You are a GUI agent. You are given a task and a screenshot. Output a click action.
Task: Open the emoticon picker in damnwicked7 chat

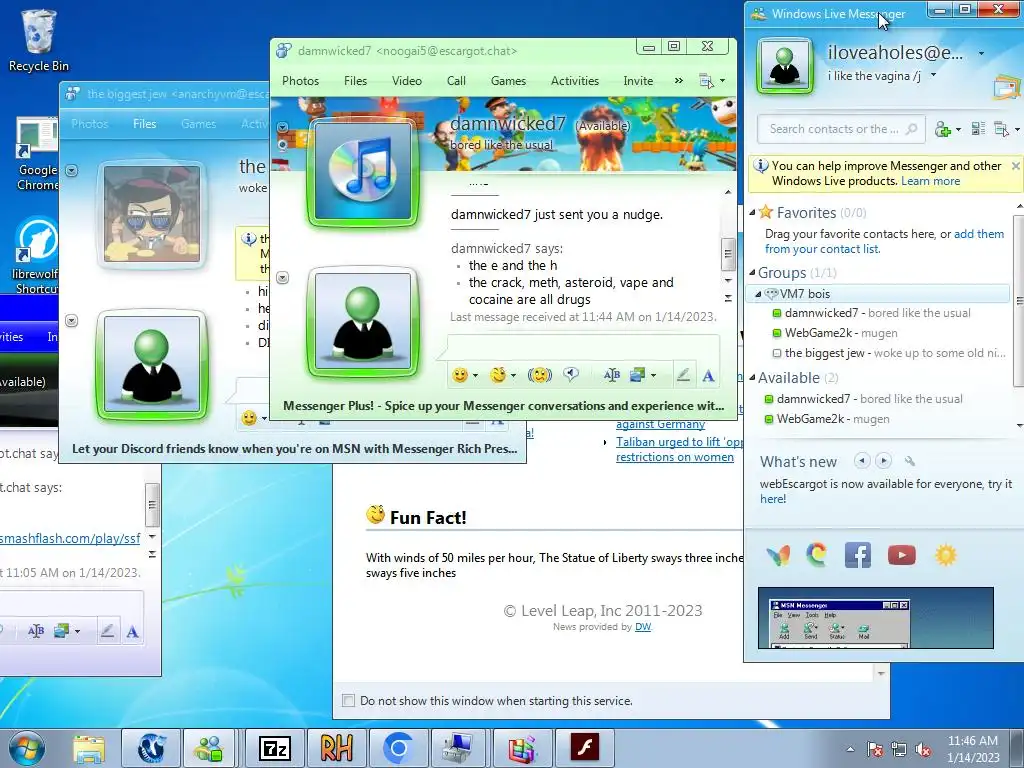click(x=460, y=375)
